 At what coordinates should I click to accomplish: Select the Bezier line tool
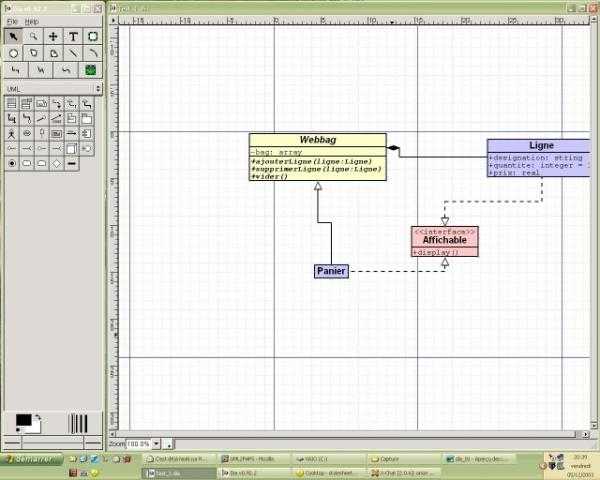pyautogui.click(x=65, y=70)
